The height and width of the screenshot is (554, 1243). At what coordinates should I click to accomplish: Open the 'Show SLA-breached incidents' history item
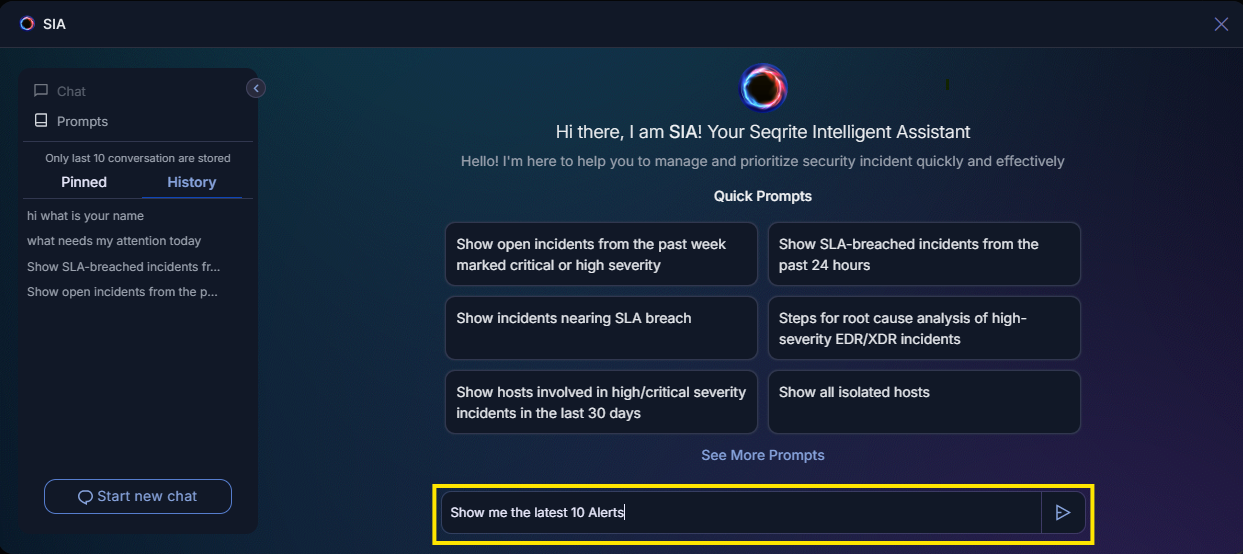tap(123, 267)
